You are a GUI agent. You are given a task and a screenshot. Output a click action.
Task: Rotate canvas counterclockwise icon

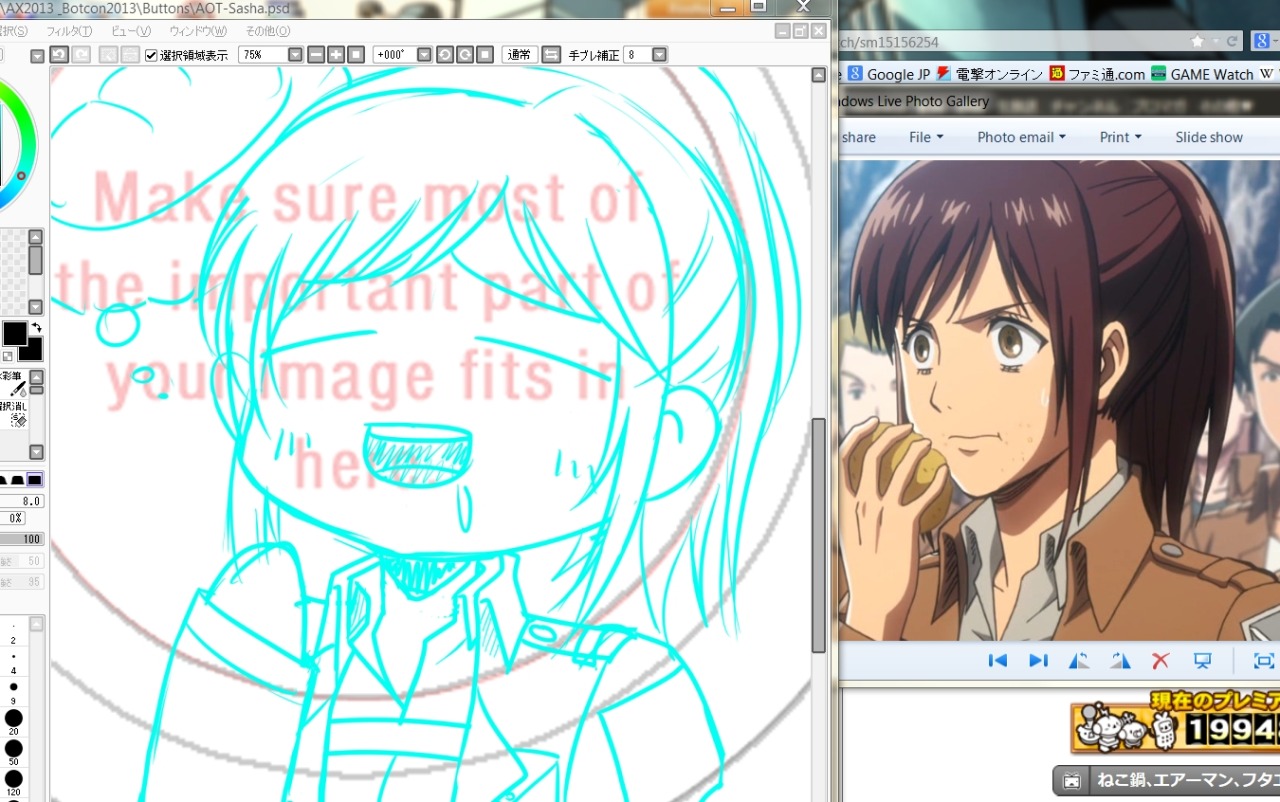coord(445,55)
